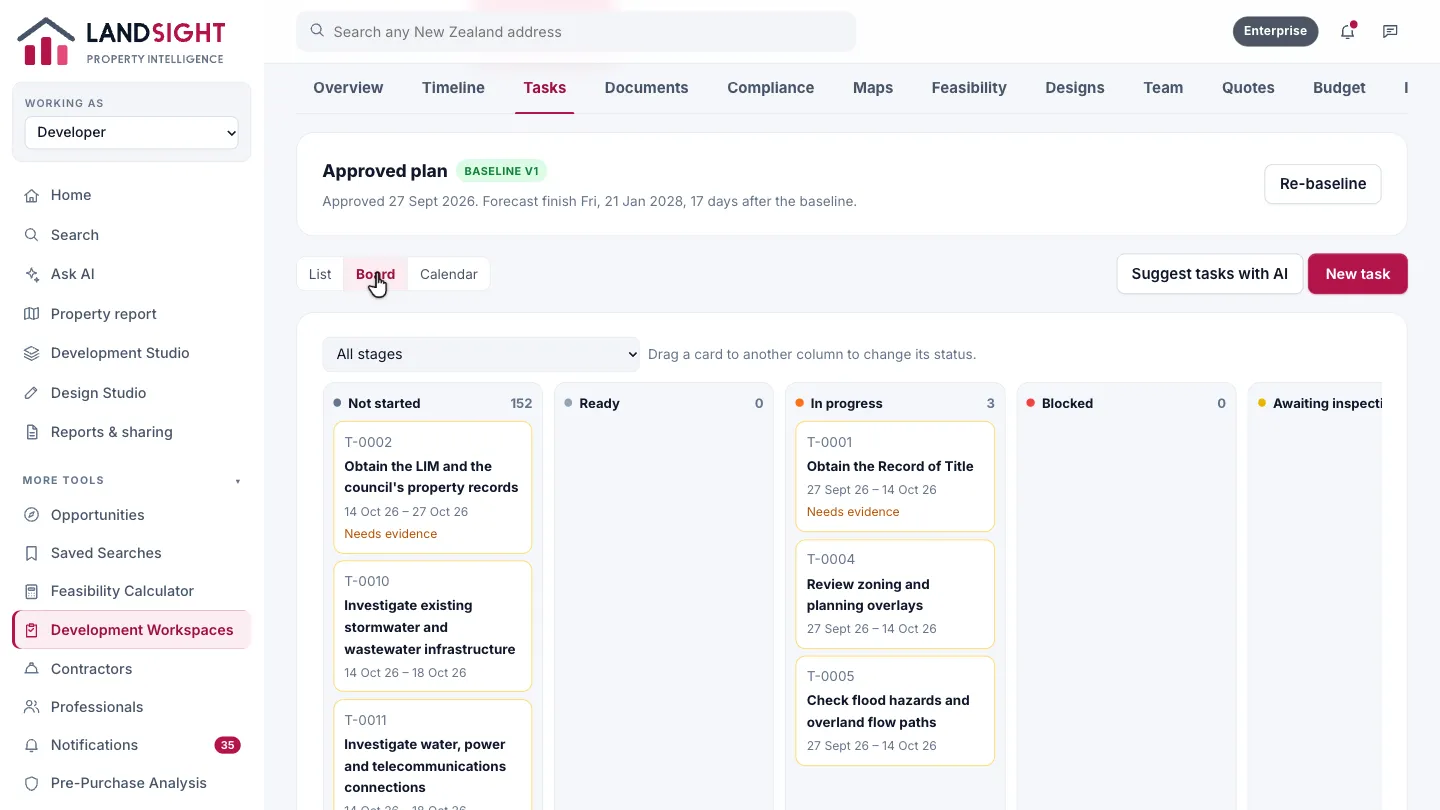Switch to the List view
1440x810 pixels.
[320, 274]
